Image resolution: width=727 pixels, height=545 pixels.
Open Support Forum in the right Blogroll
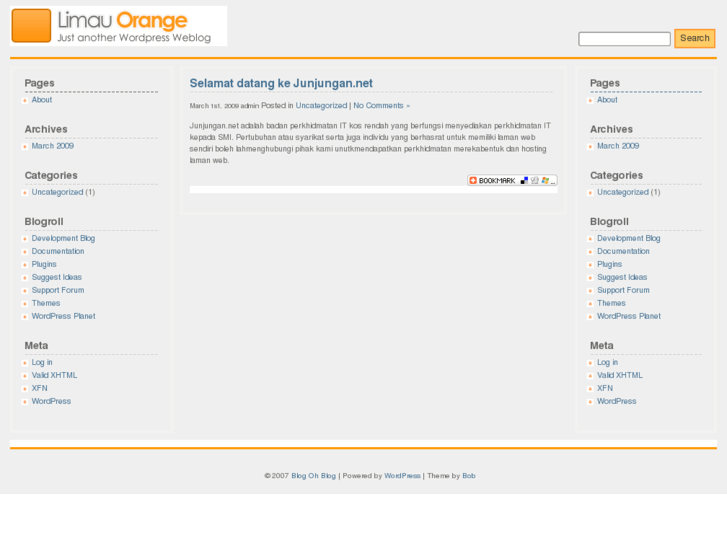624,290
